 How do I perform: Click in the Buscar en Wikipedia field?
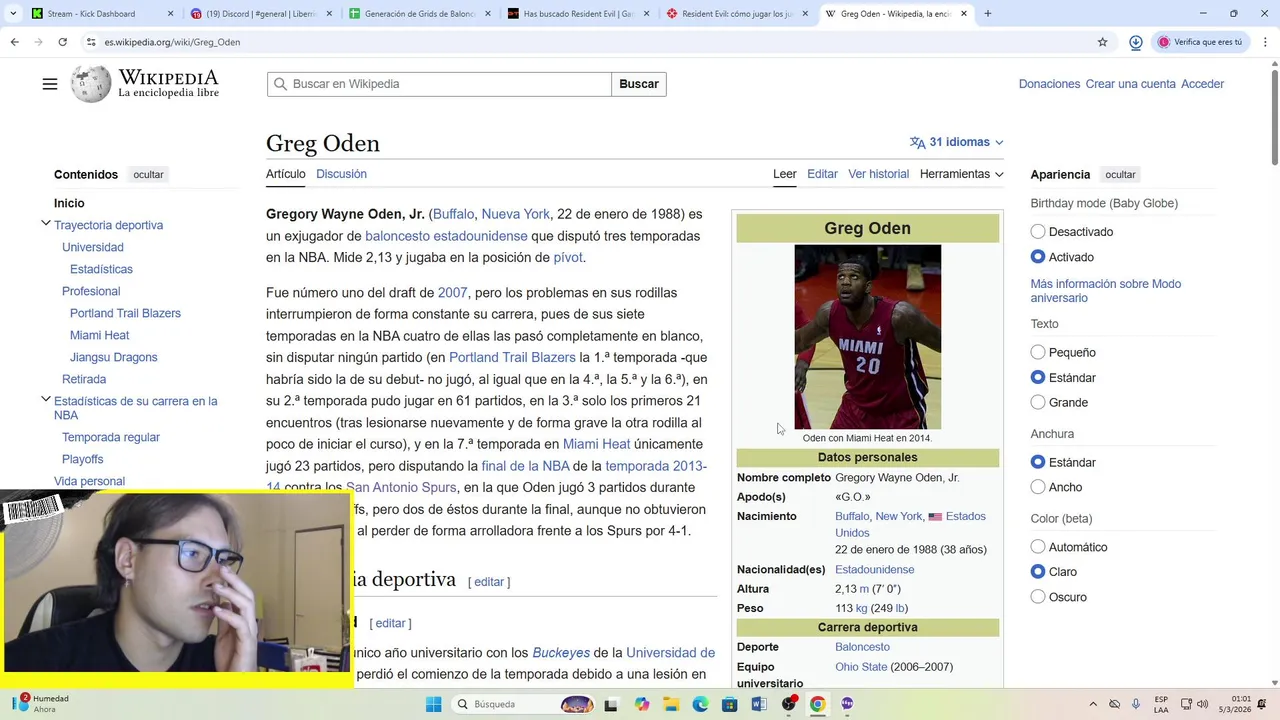(440, 84)
